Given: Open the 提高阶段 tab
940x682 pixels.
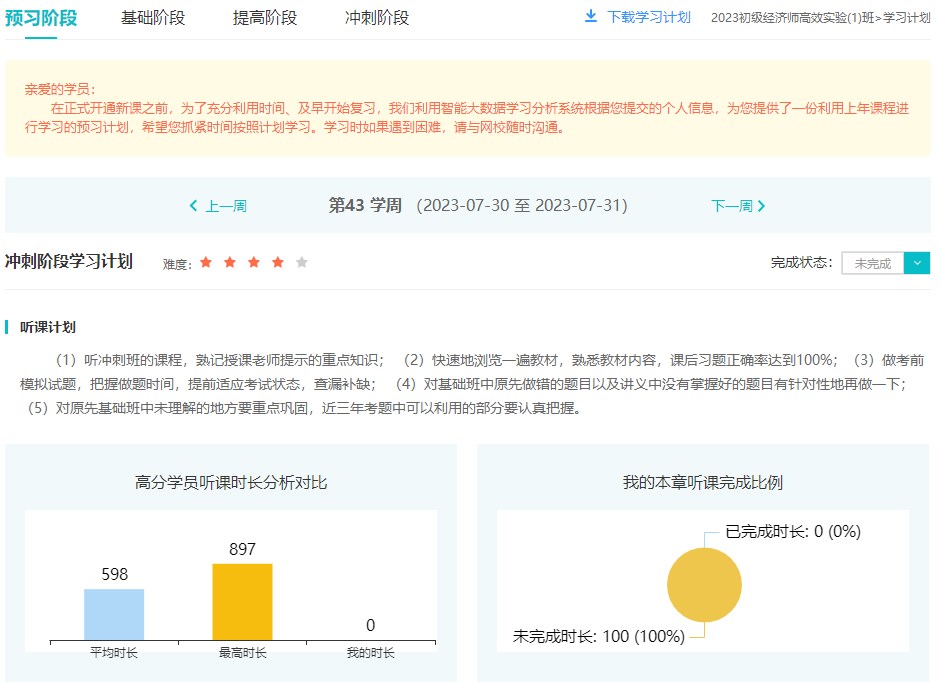Looking at the screenshot, I should pyautogui.click(x=265, y=18).
